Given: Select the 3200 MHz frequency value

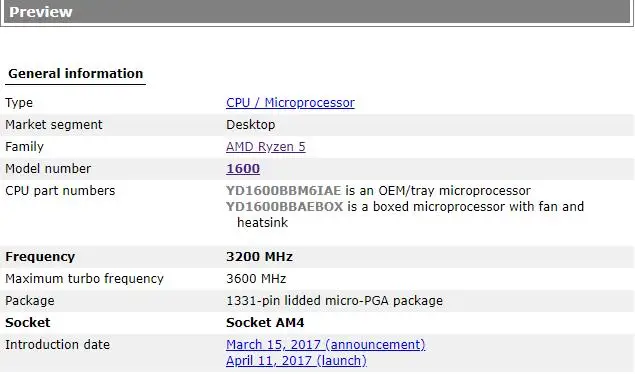Looking at the screenshot, I should [x=259, y=257].
